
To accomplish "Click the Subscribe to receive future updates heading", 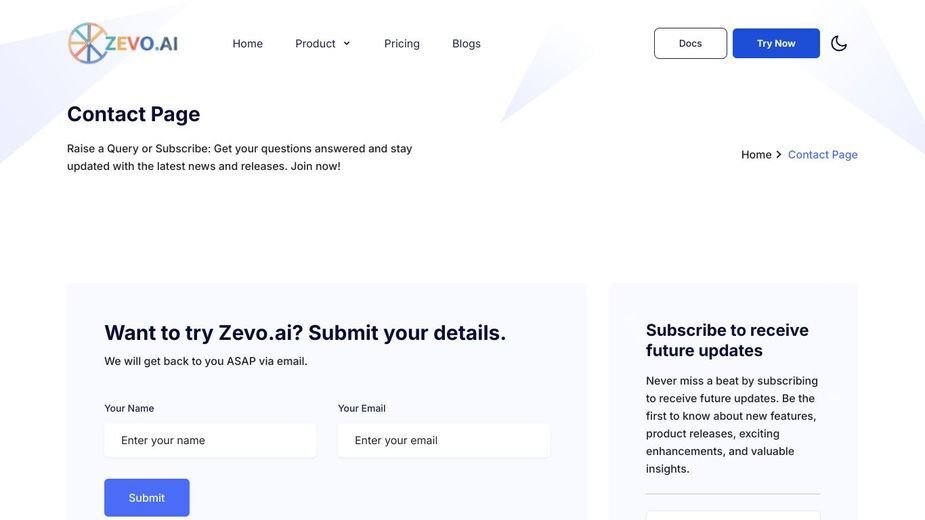I will 727,340.
